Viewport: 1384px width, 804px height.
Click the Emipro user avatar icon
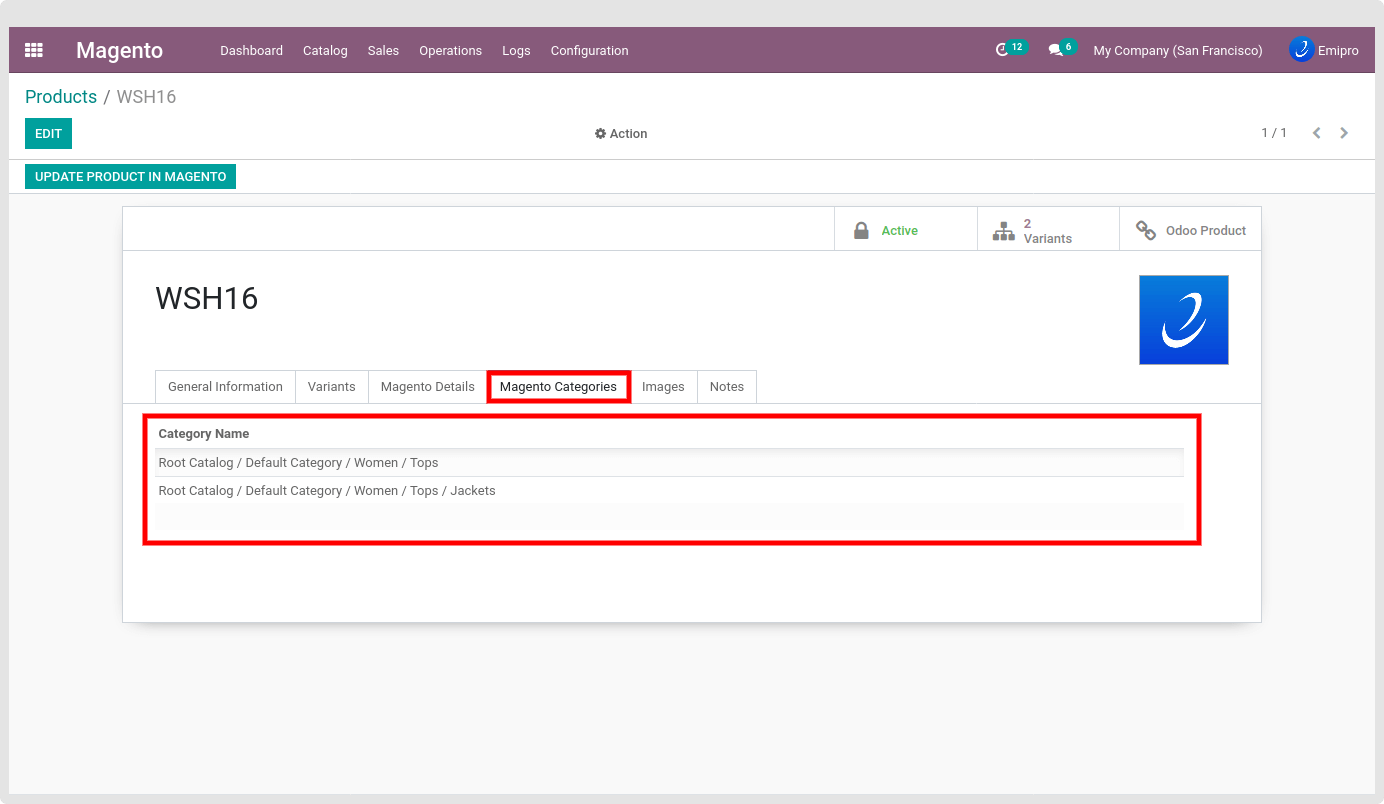point(1301,49)
